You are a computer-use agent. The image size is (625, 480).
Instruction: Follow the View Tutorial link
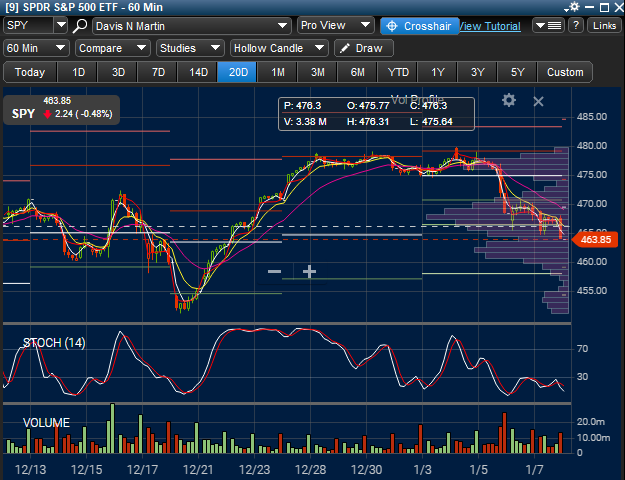pos(490,26)
